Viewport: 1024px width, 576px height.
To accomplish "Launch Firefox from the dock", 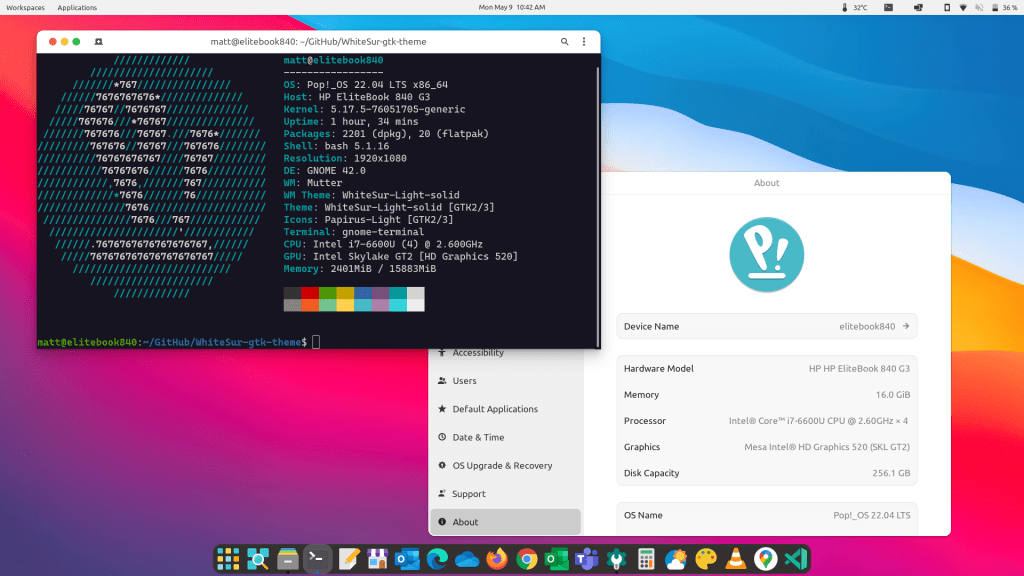I will [497, 559].
